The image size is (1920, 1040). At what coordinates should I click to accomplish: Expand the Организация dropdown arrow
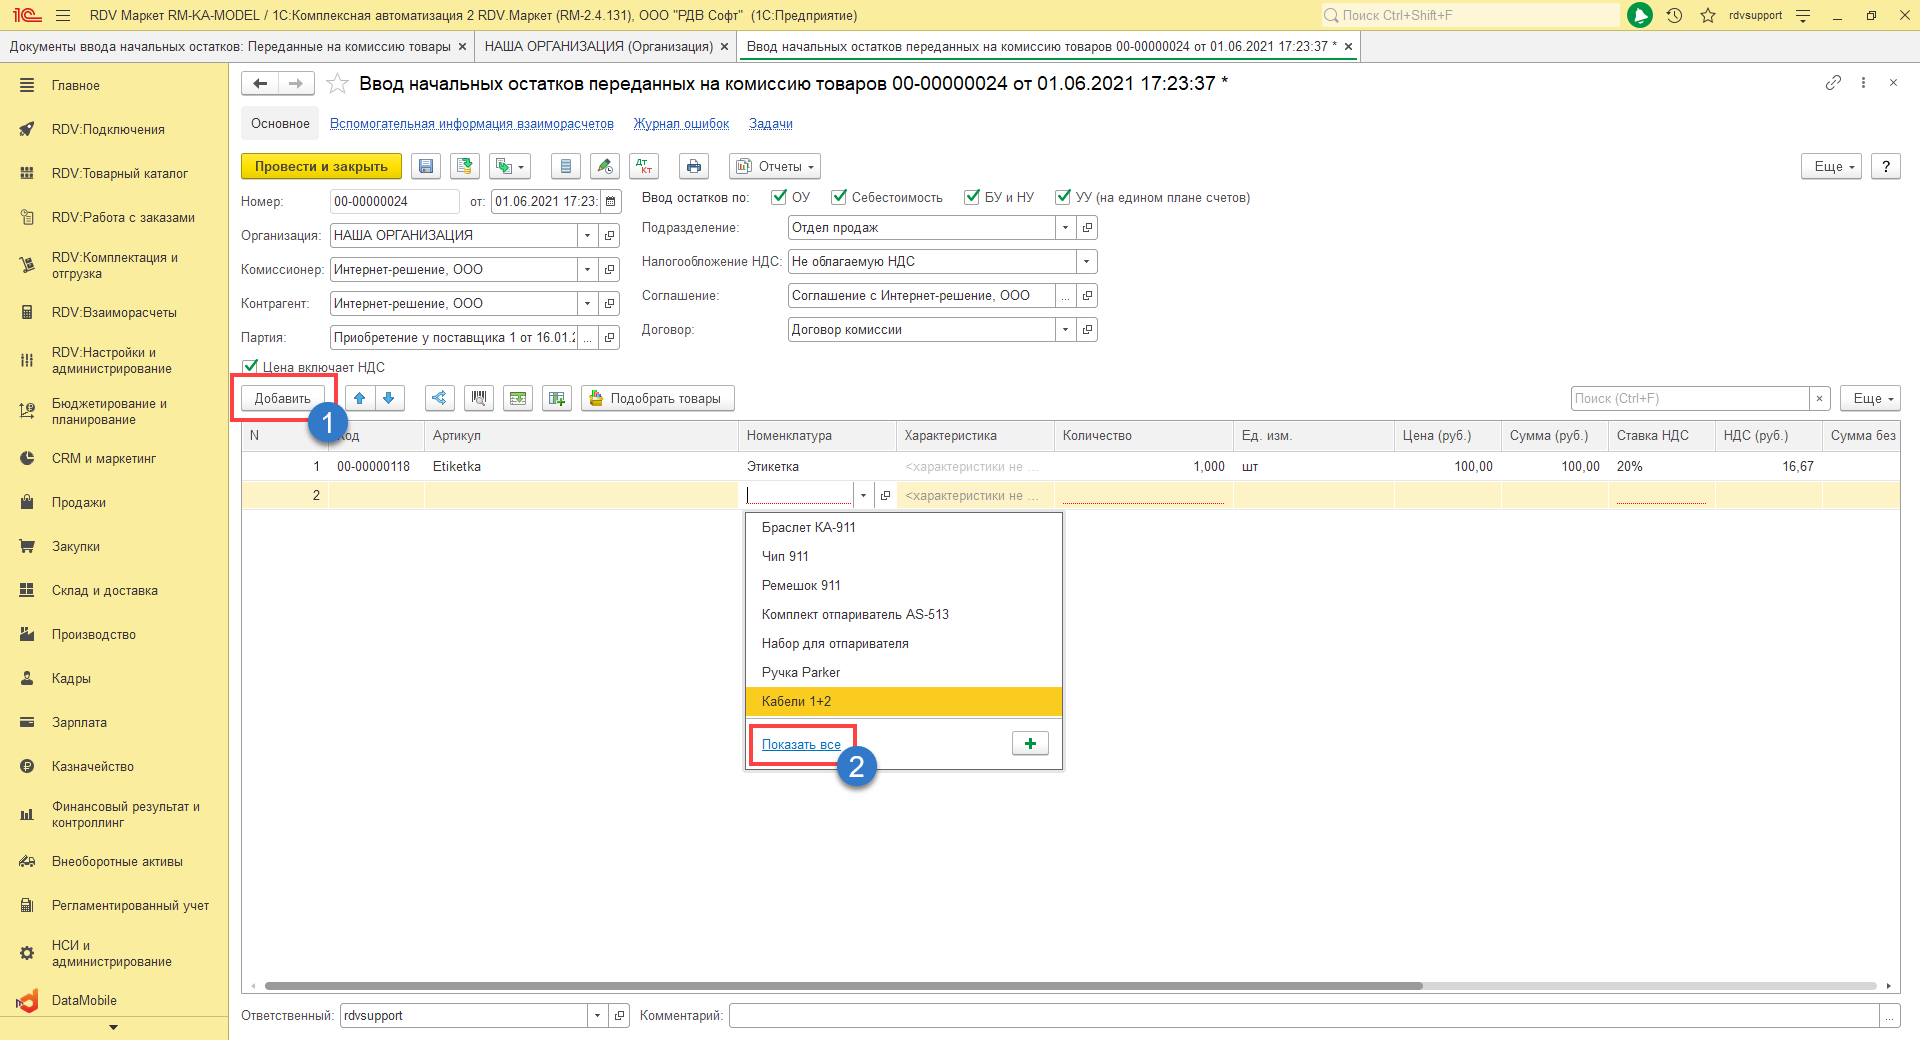[587, 236]
